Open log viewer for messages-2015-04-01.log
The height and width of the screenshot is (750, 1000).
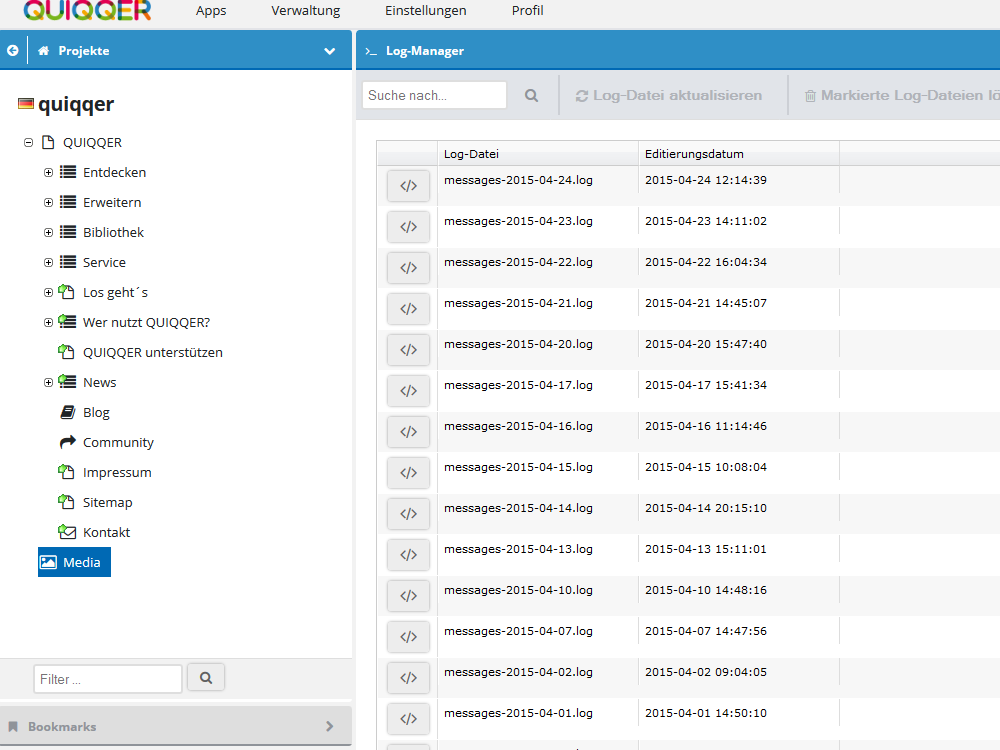point(408,719)
